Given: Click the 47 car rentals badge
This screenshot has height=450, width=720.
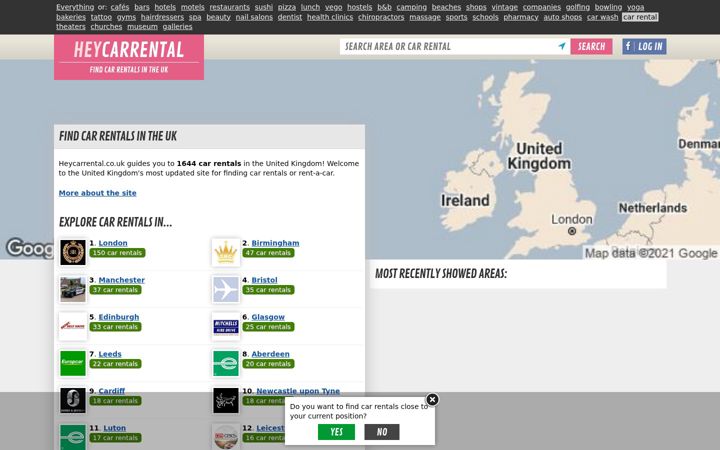Looking at the screenshot, I should tap(268, 253).
